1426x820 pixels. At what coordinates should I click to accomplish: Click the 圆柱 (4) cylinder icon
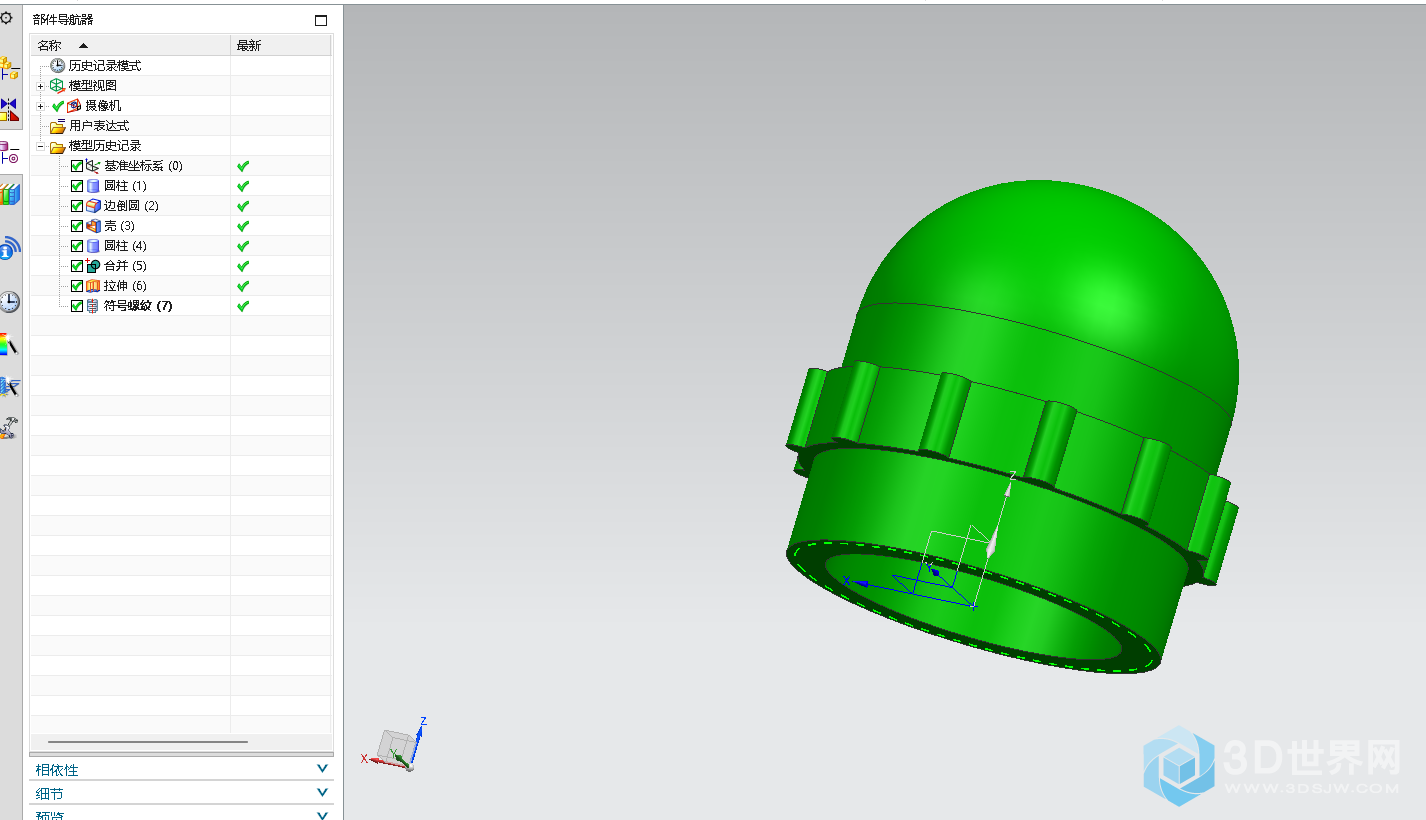click(x=93, y=246)
